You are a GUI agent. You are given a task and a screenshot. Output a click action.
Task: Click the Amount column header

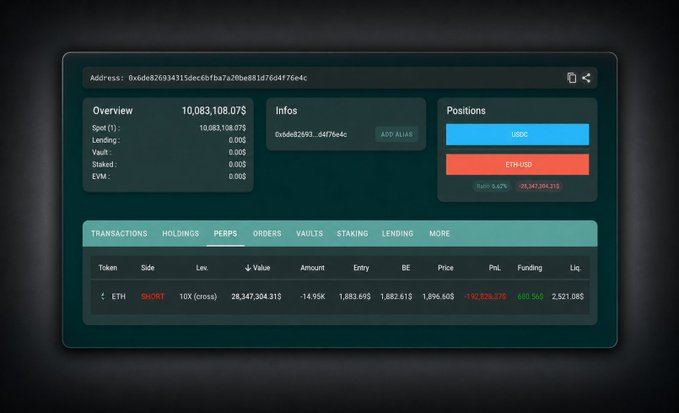click(312, 268)
